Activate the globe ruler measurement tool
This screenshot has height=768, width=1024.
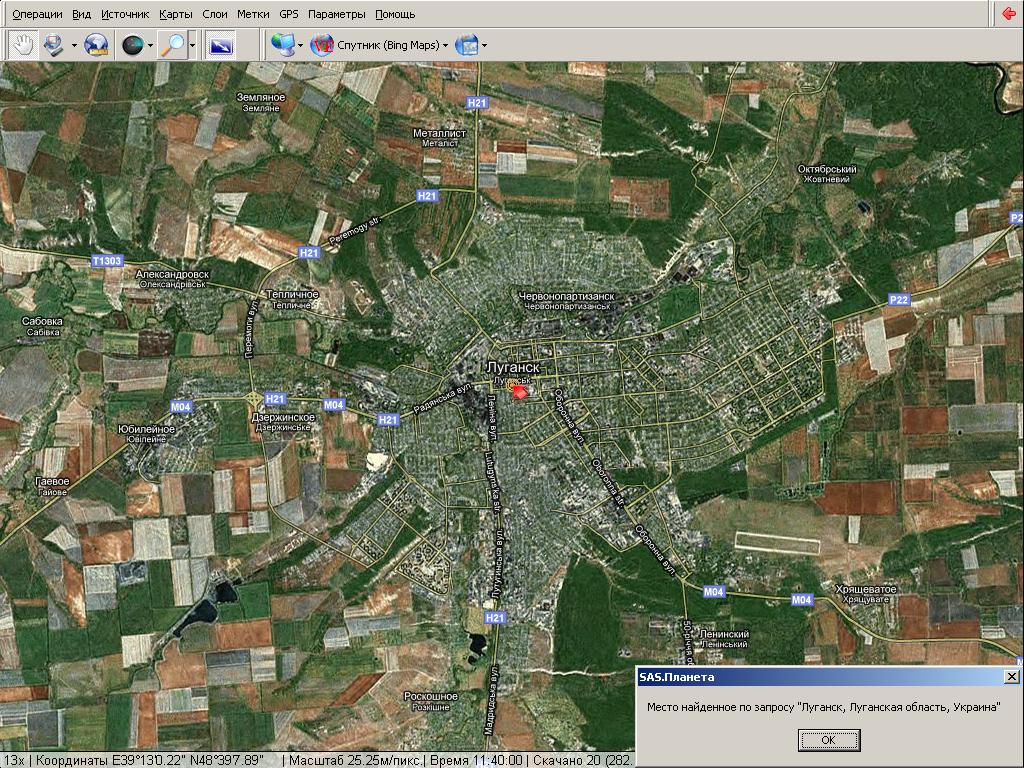click(96, 45)
